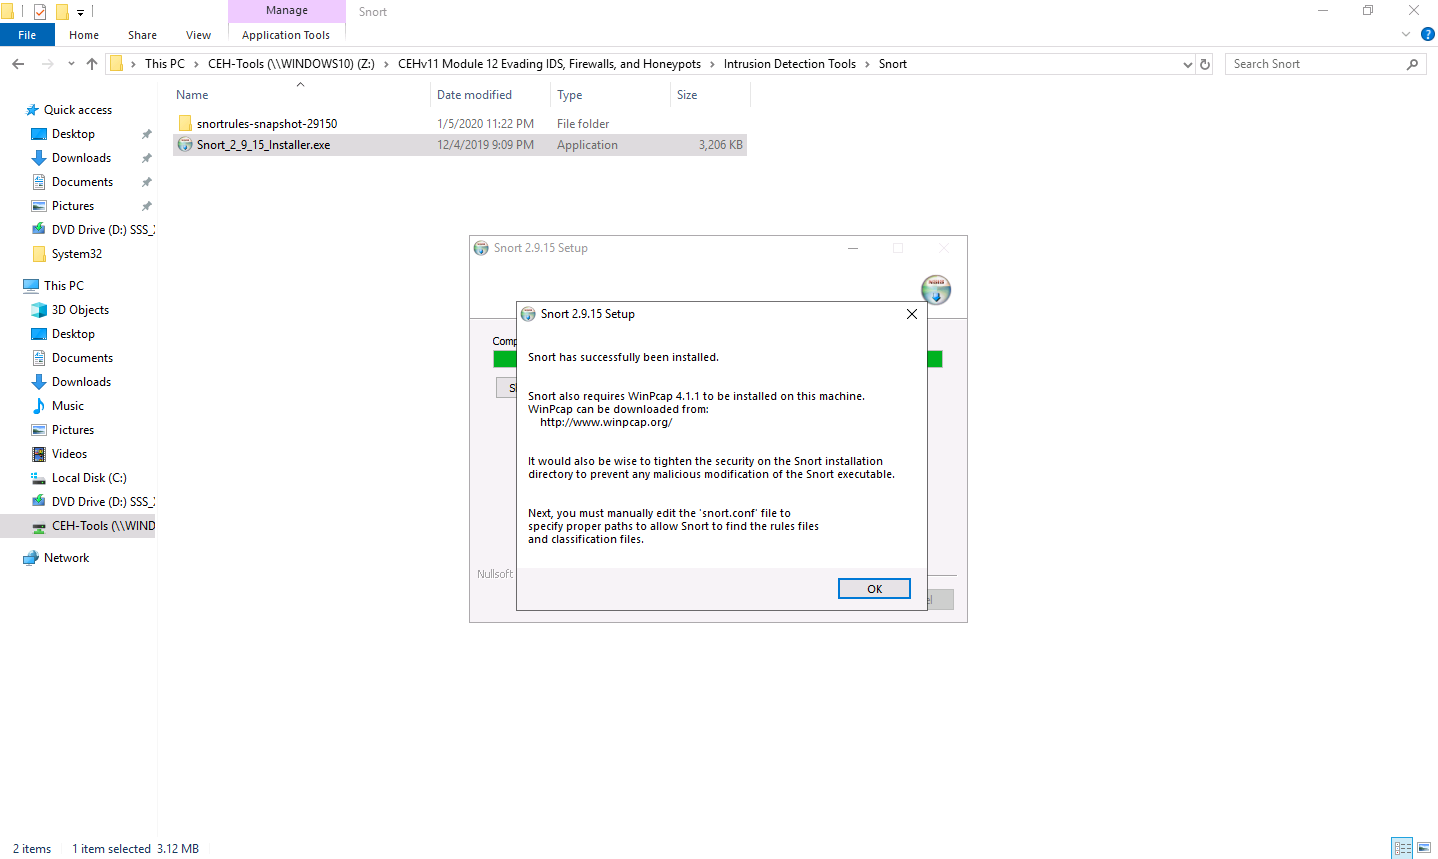Click Quick Access Toolbar new folder icon

tap(62, 12)
